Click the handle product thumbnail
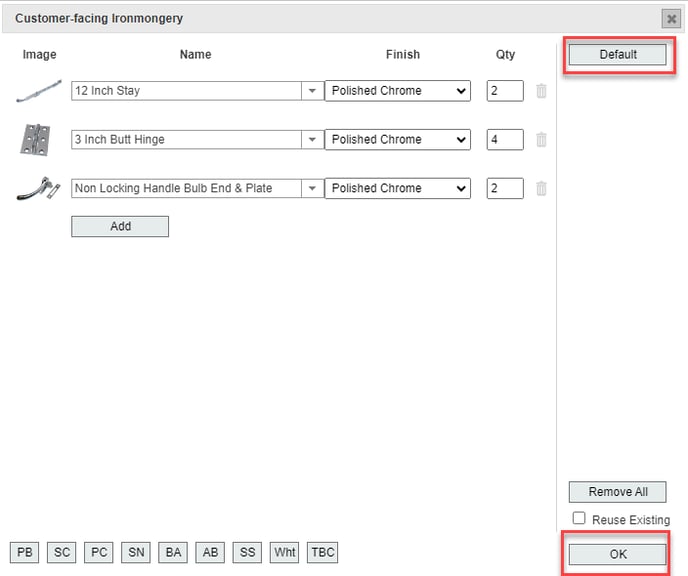Viewport: 688px width, 576px height. pyautogui.click(x=39, y=189)
